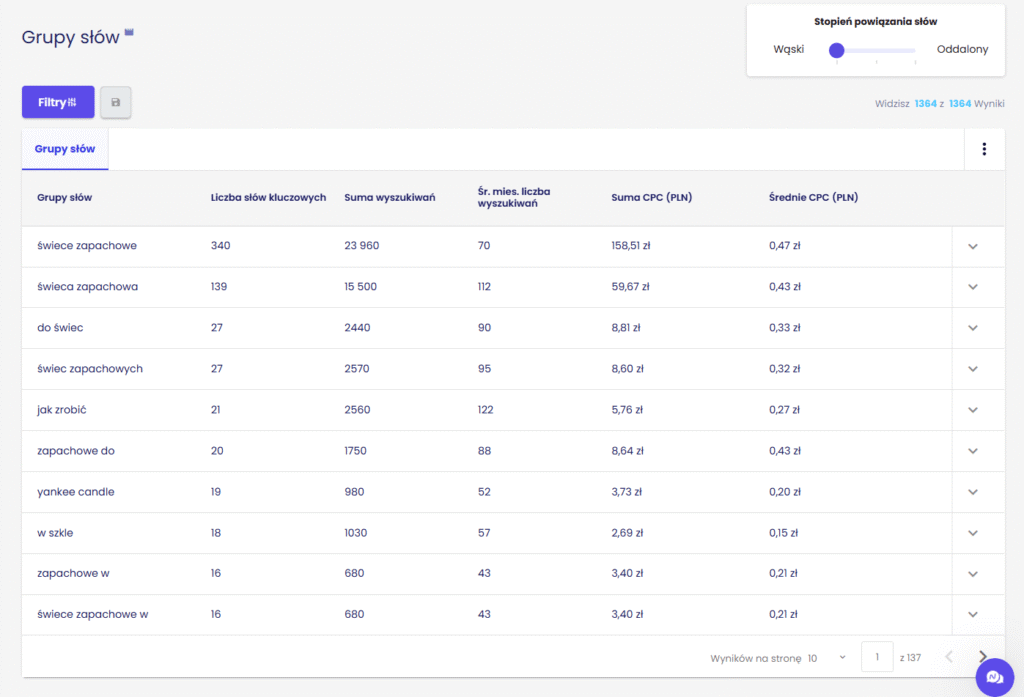
Task: Go to next results page arrow
Action: pos(983,656)
